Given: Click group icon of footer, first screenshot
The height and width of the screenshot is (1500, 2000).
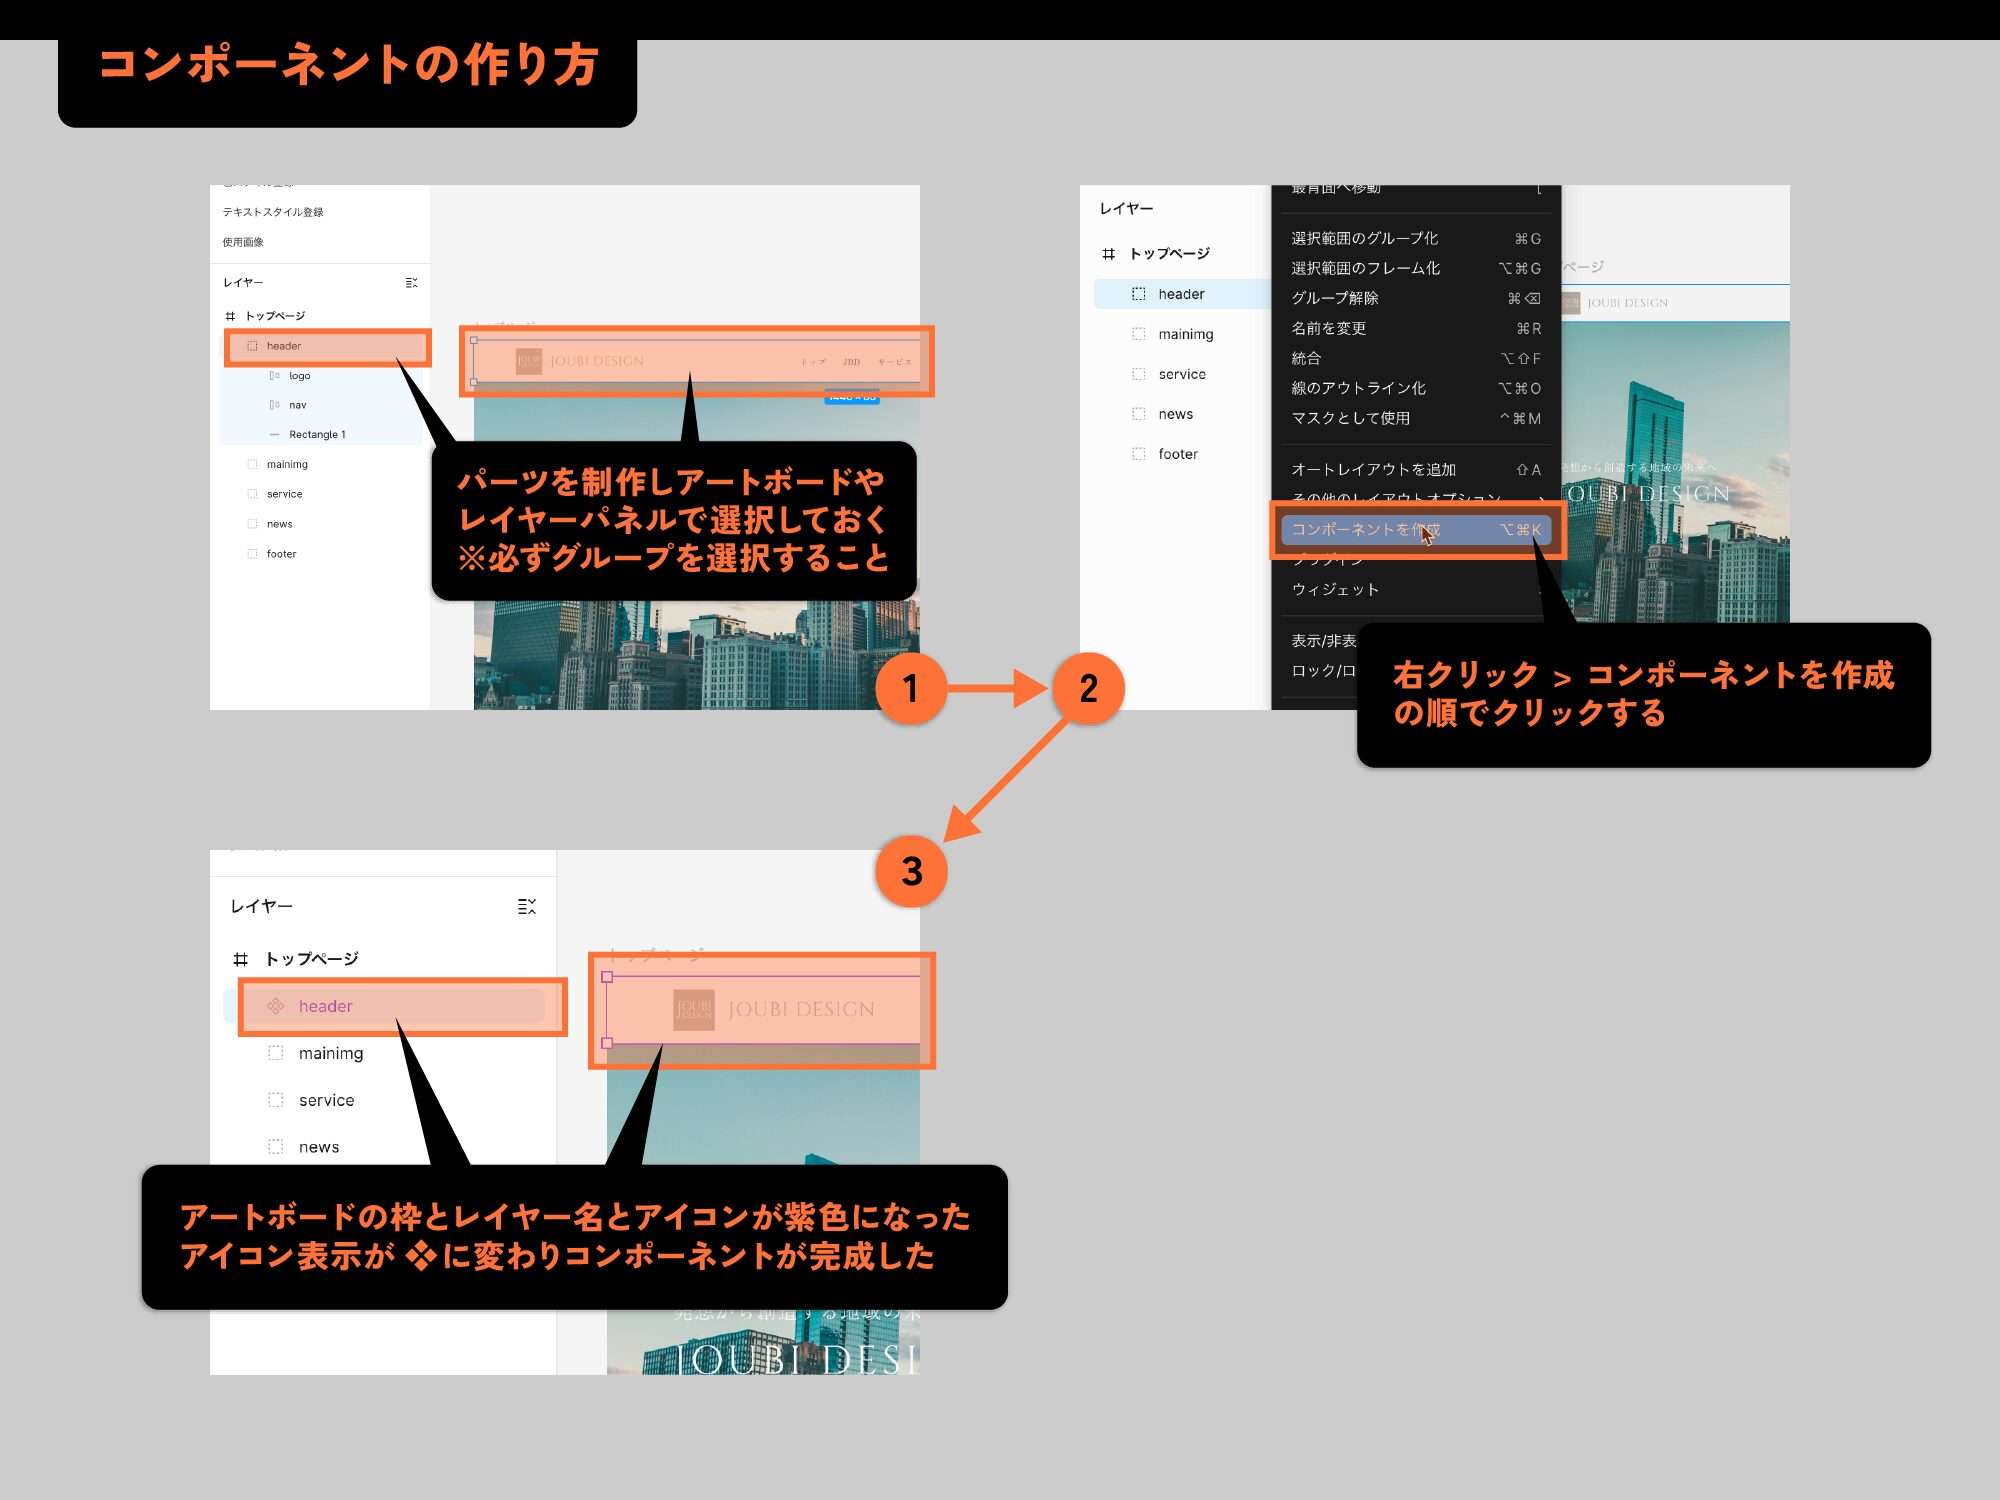Looking at the screenshot, I should [x=252, y=554].
